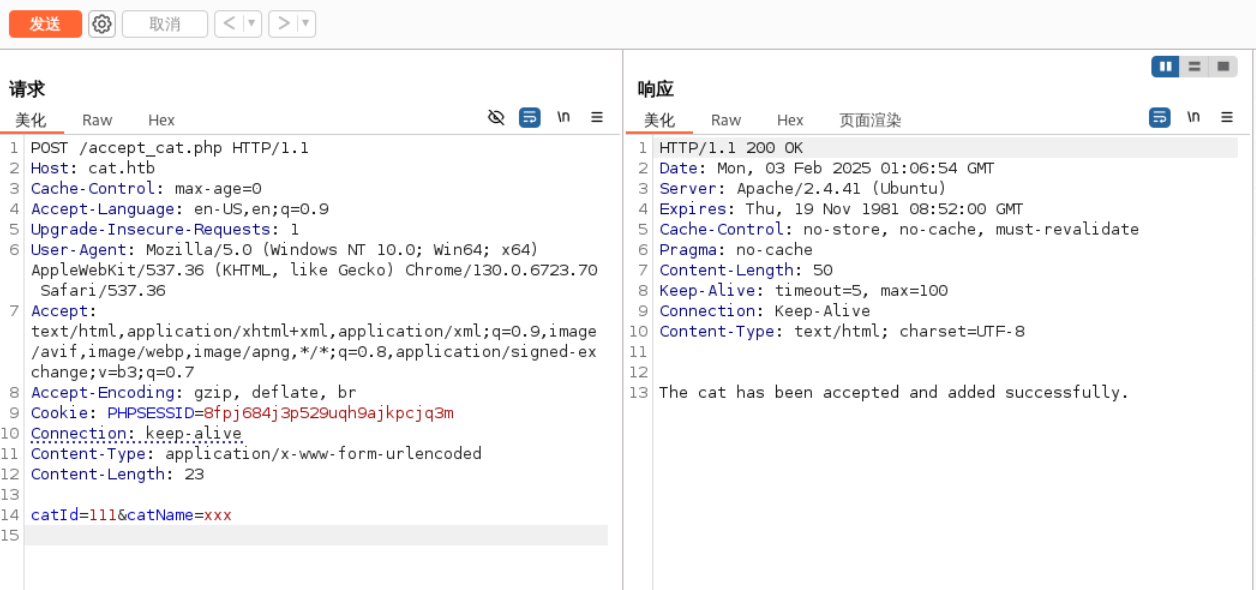Expand the back history dropdown arrow
This screenshot has width=1256, height=590.
(x=252, y=24)
